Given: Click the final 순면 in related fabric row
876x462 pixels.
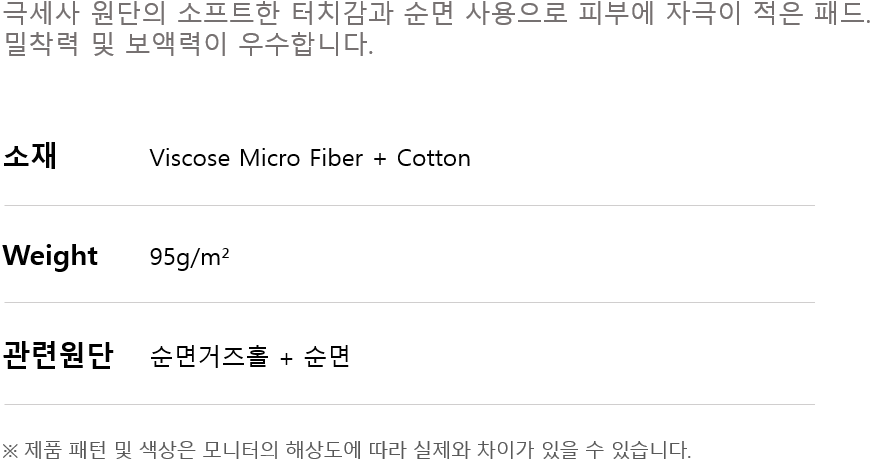Looking at the screenshot, I should tap(326, 356).
